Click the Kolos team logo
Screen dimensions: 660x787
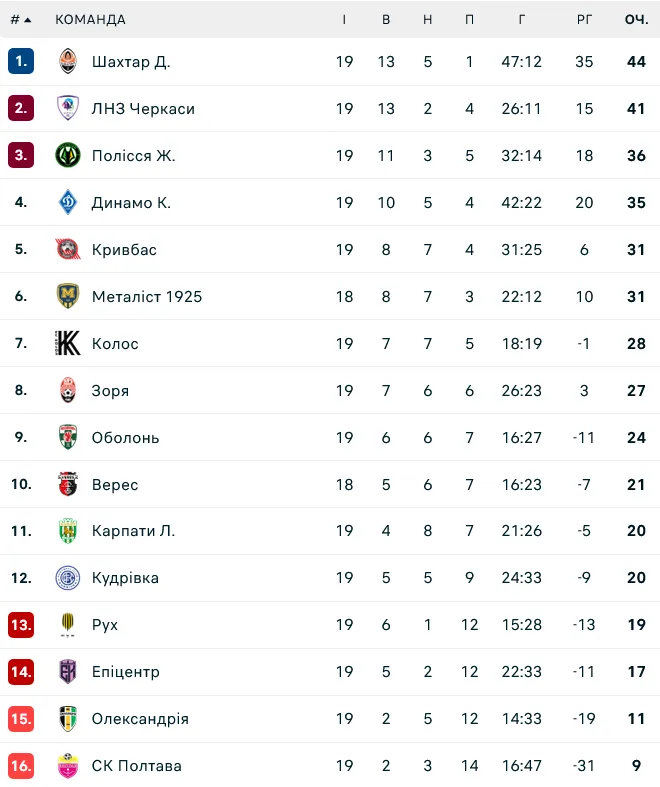(68, 344)
